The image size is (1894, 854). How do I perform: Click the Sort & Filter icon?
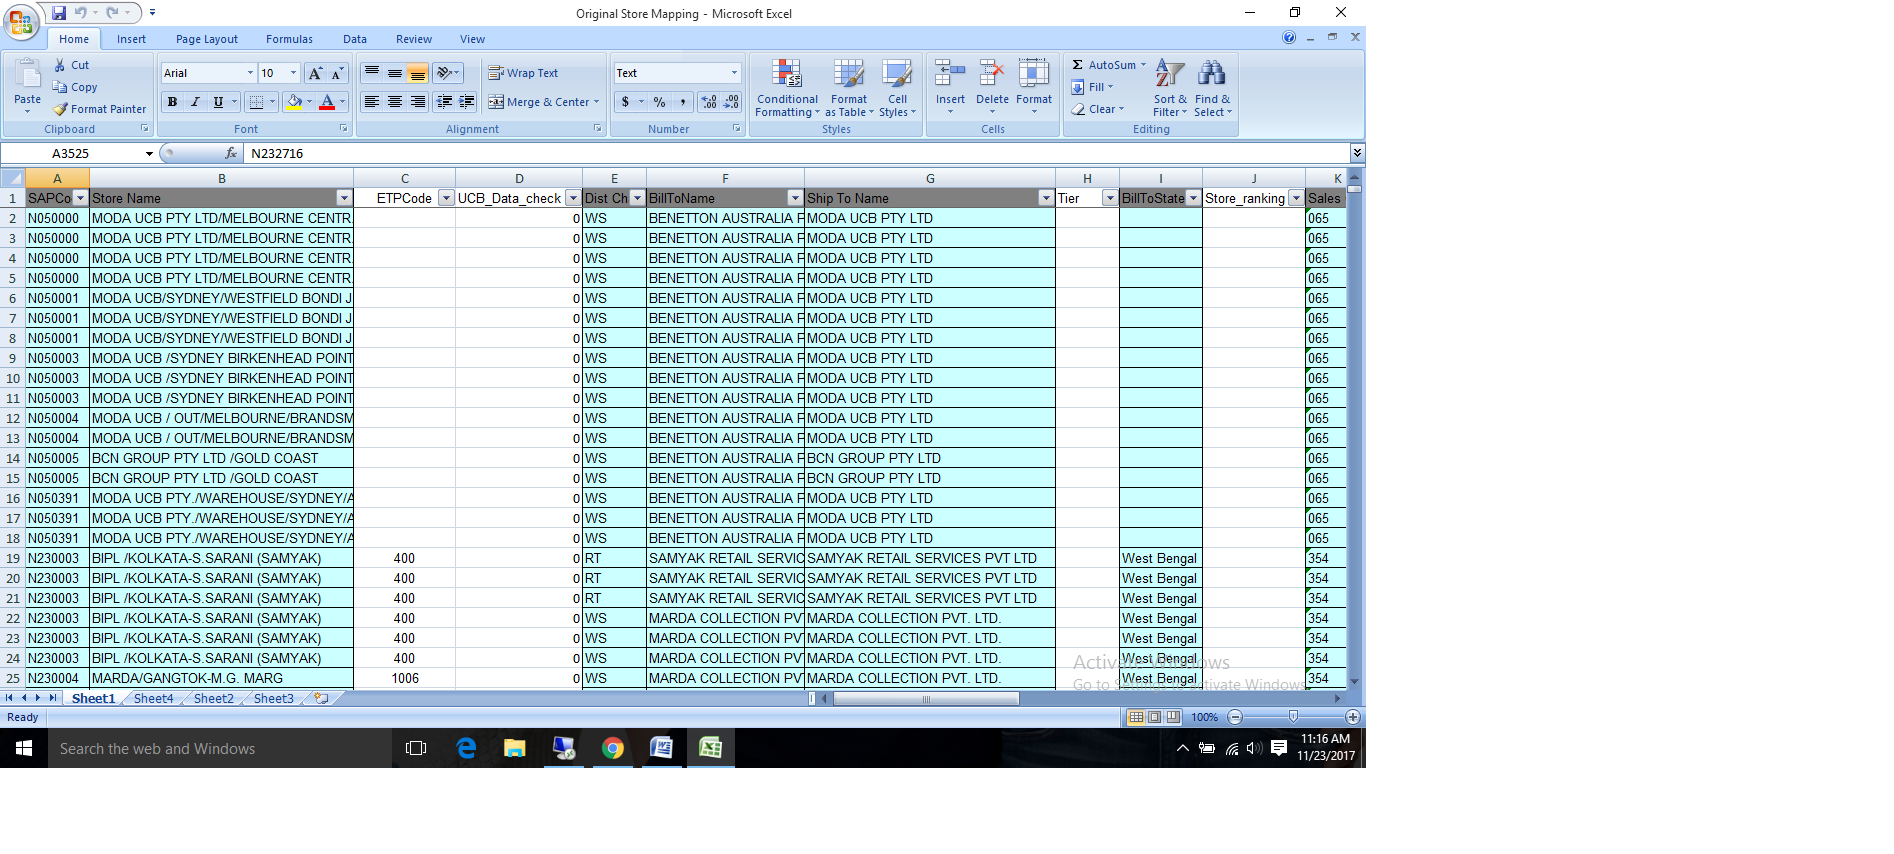point(1169,74)
